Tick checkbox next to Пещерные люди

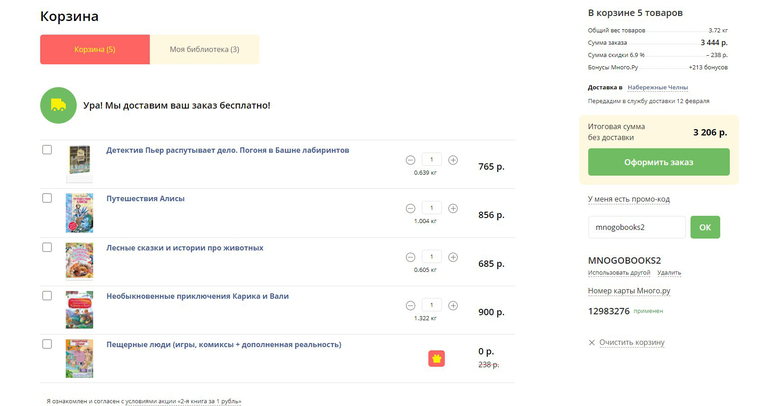point(47,344)
